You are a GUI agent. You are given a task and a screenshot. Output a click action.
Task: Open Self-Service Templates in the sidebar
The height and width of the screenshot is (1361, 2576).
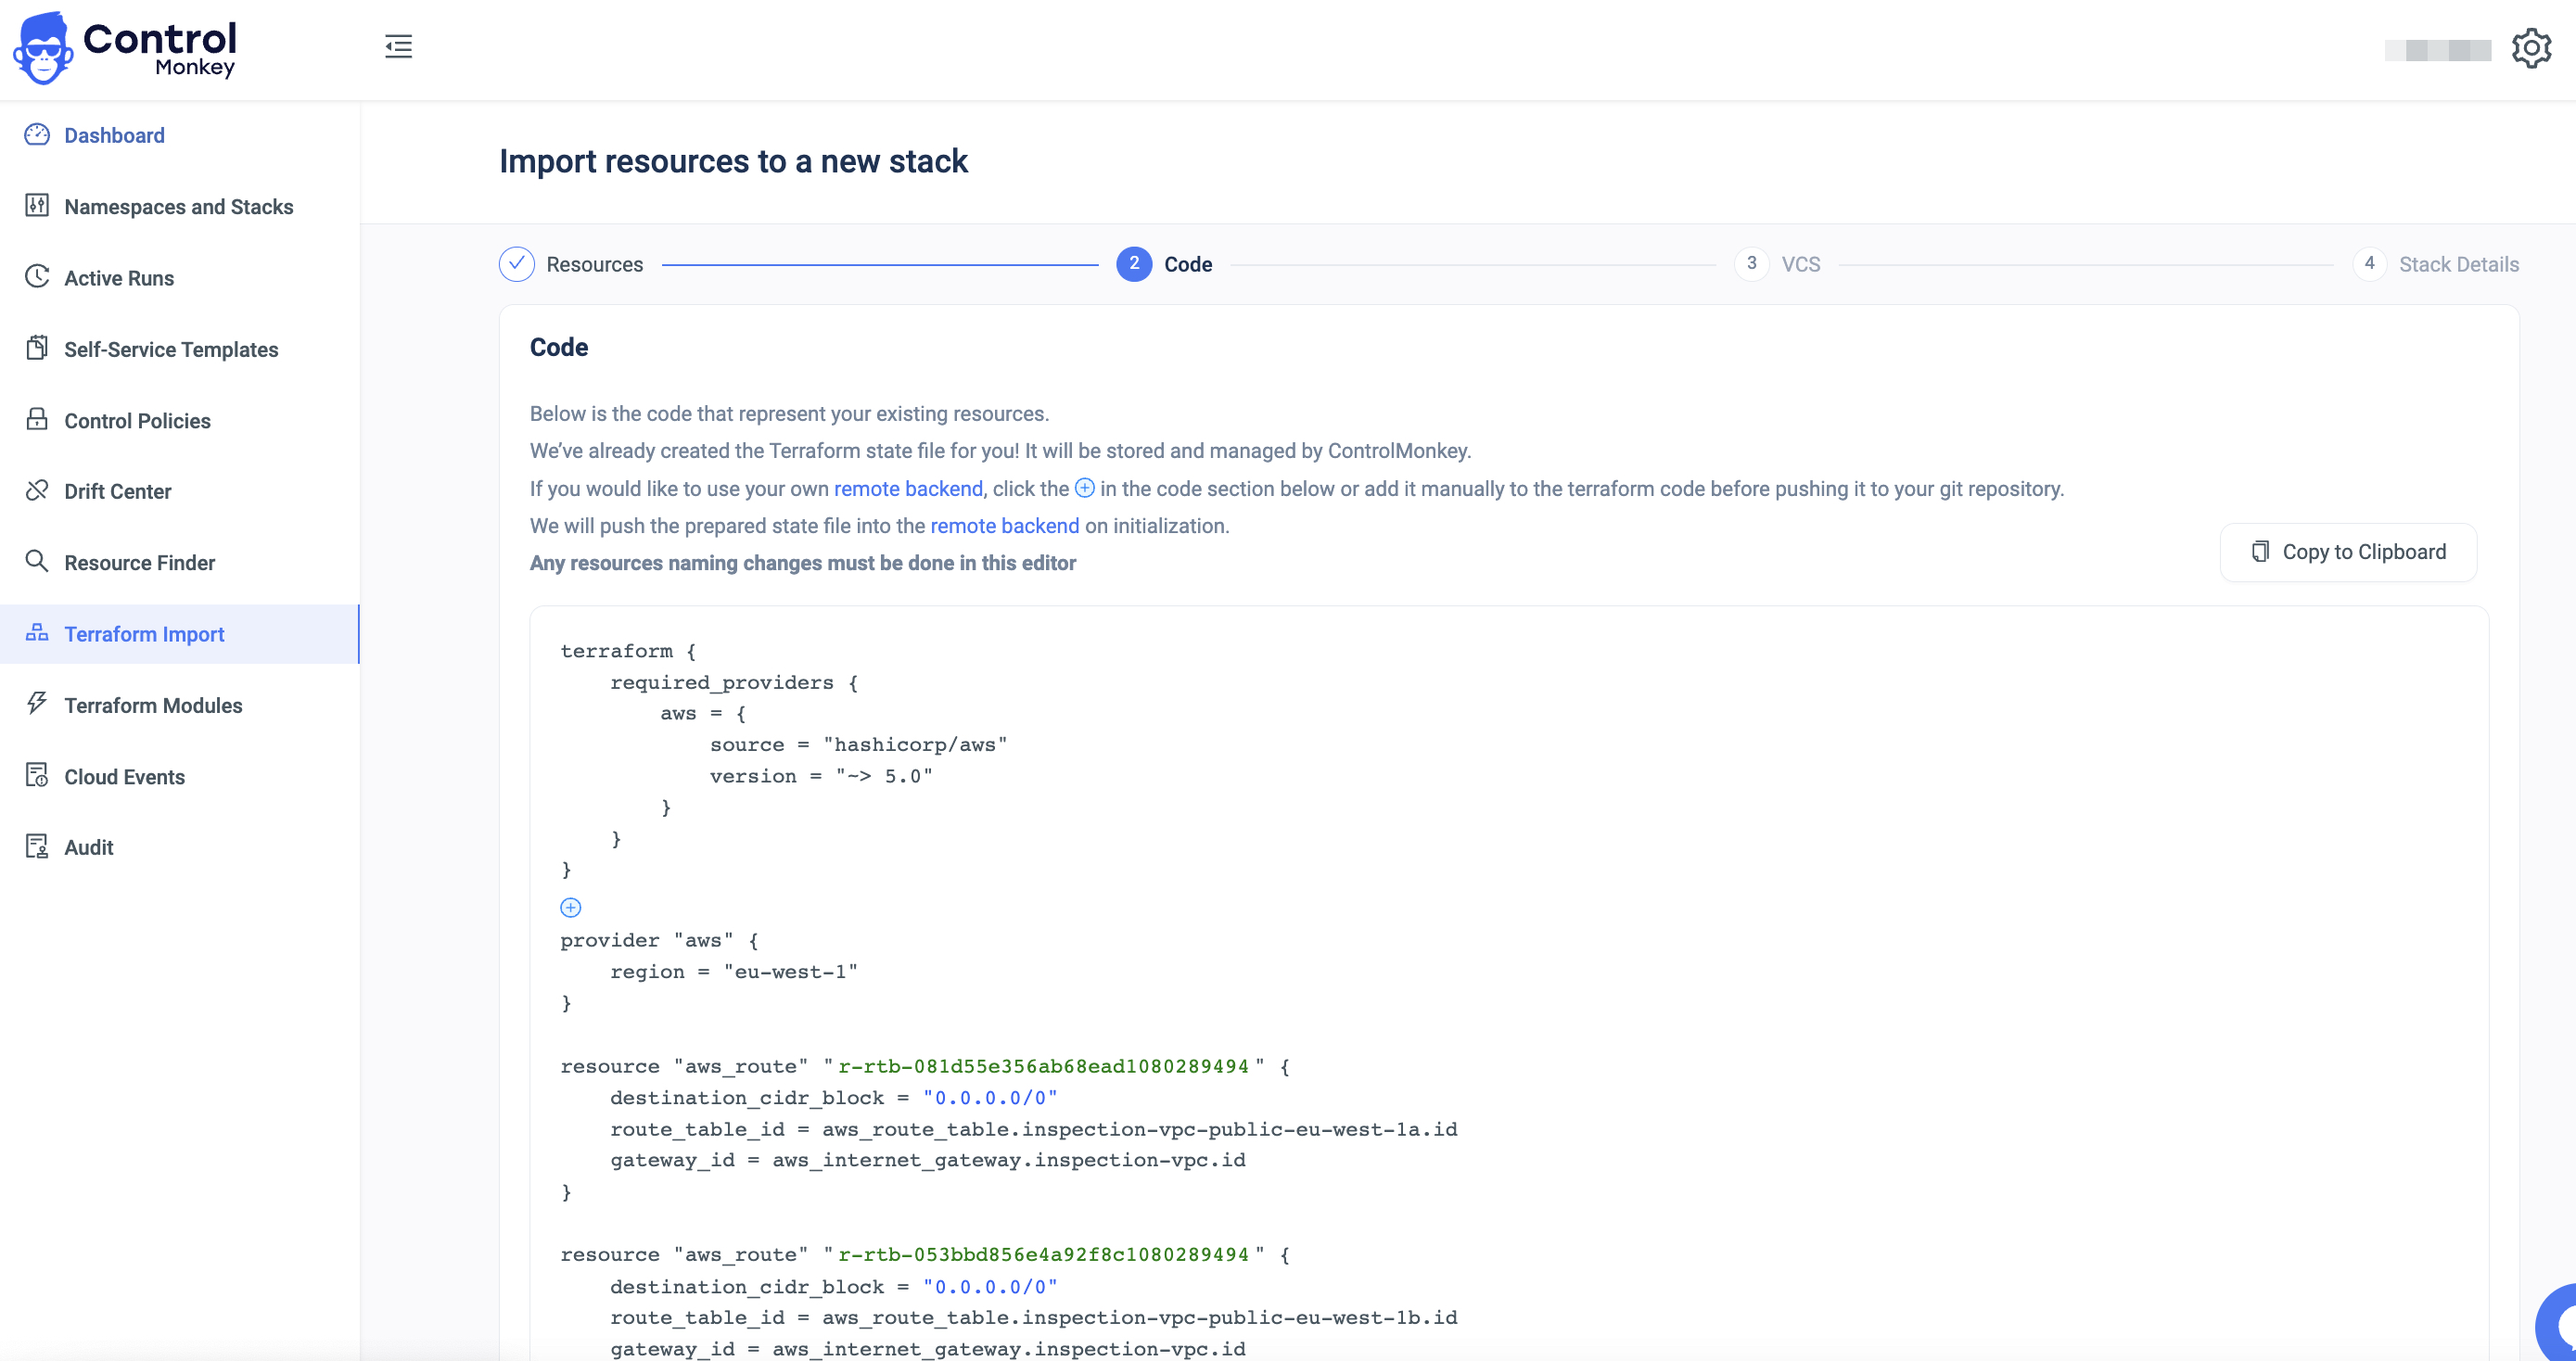171,349
